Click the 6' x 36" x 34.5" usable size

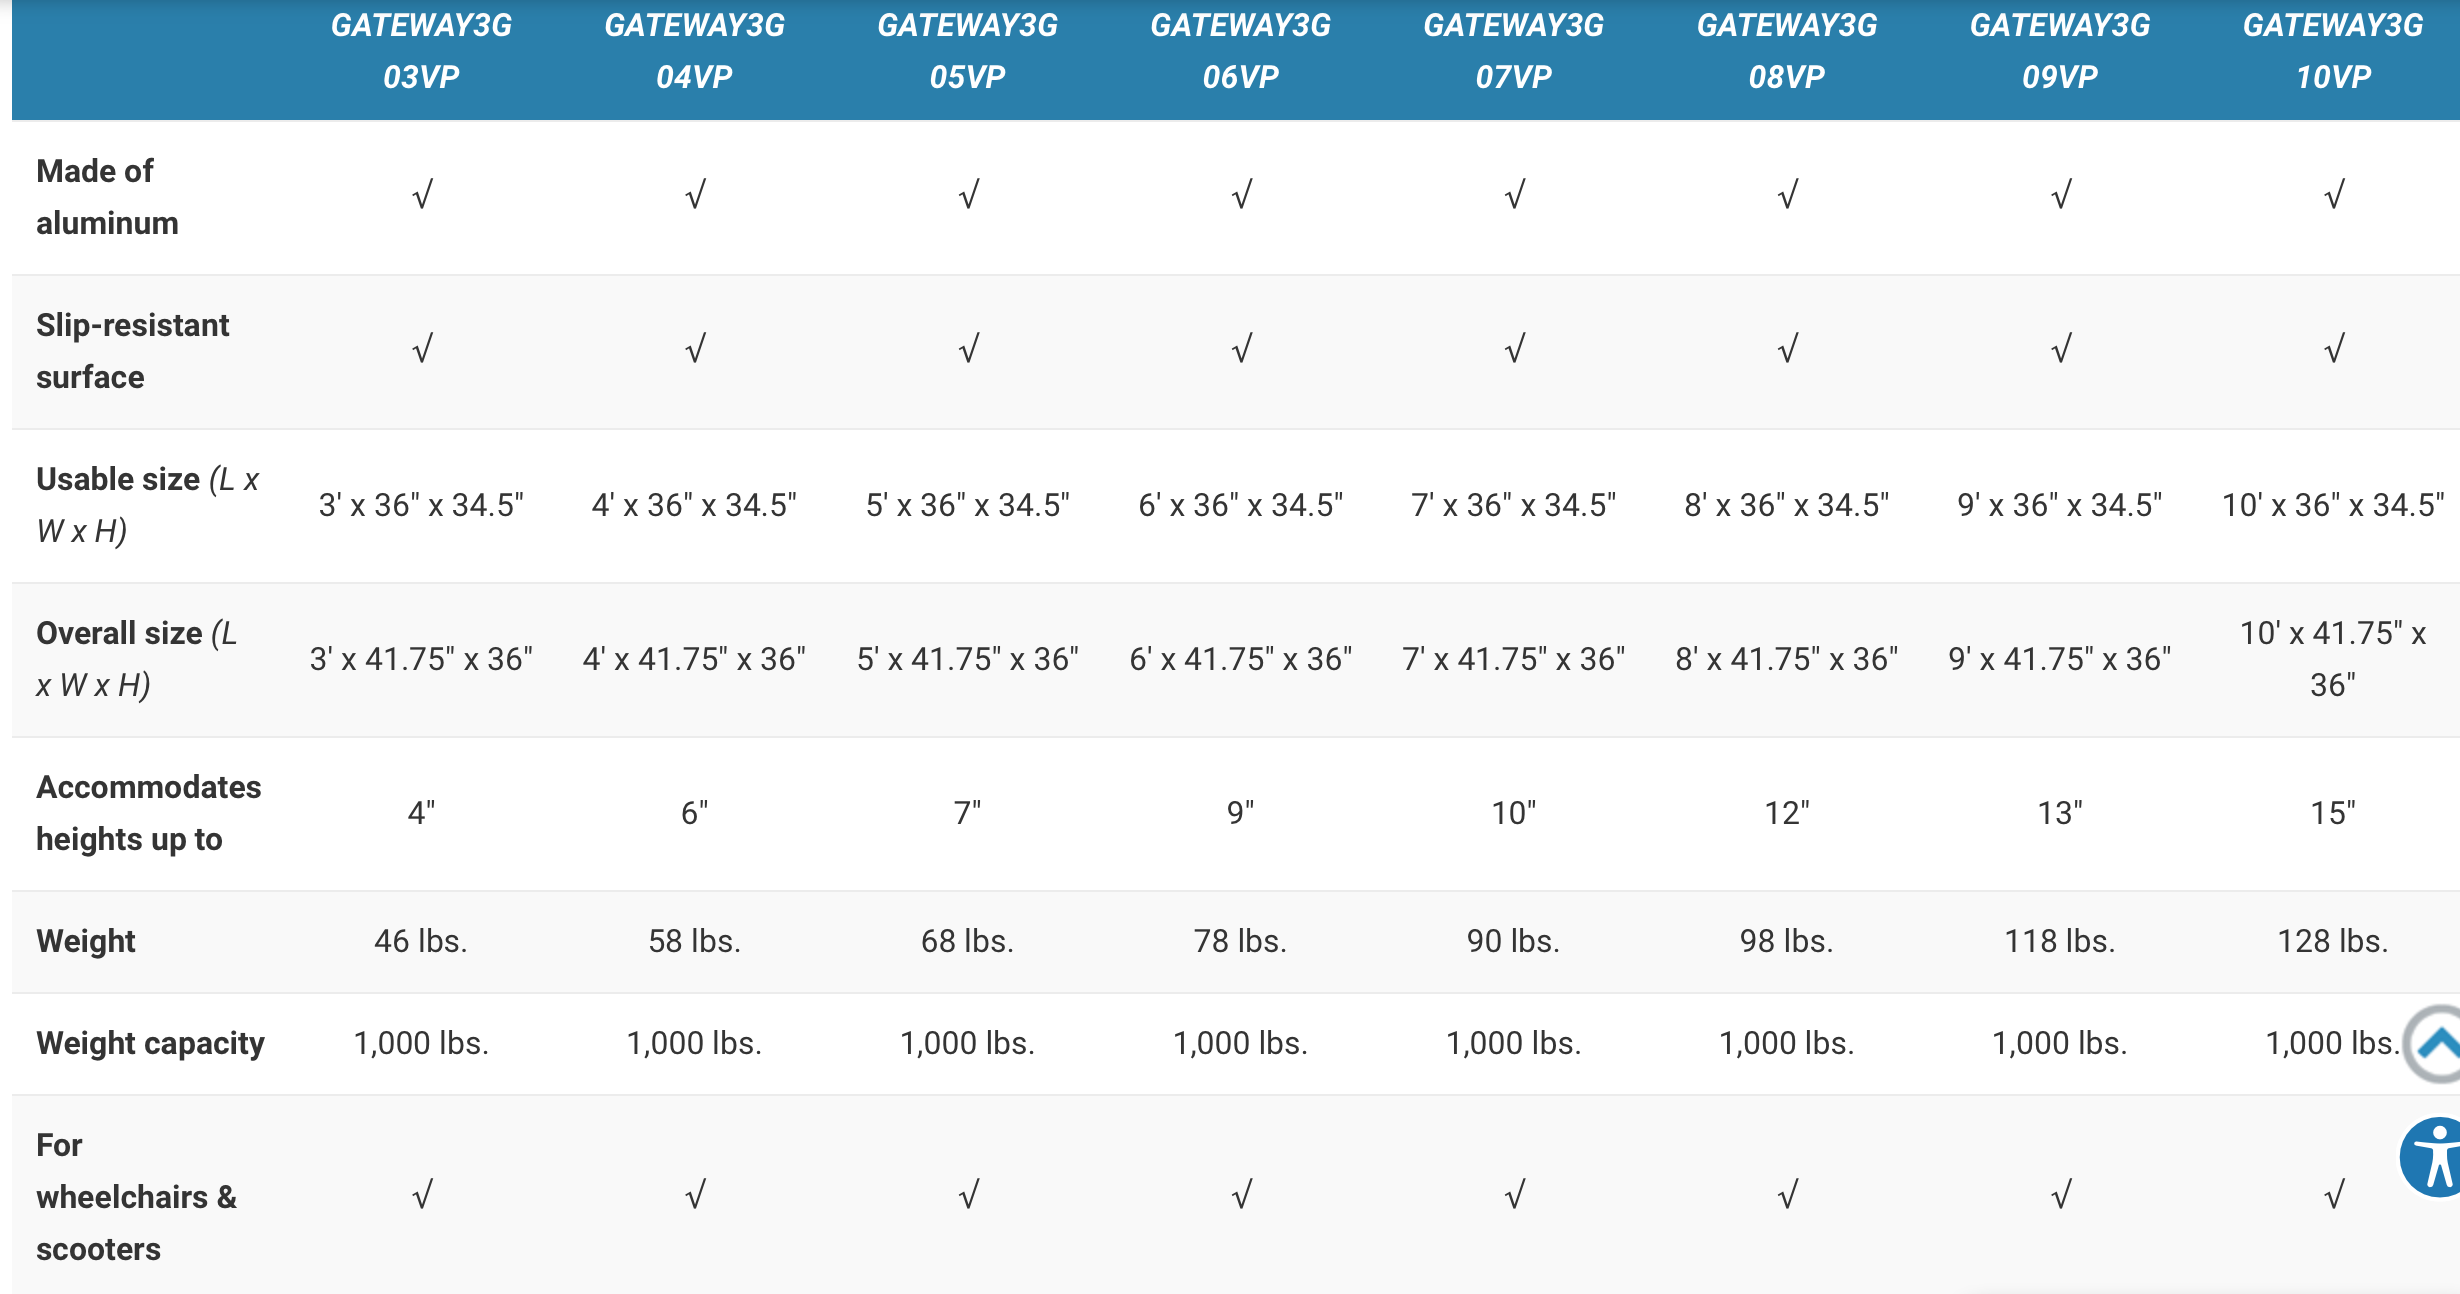[1241, 505]
